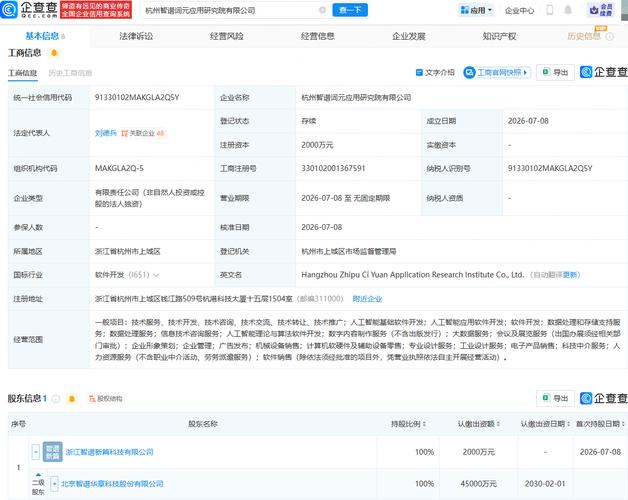Open the notifications bell icon
The width and height of the screenshot is (628, 500).
click(568, 10)
